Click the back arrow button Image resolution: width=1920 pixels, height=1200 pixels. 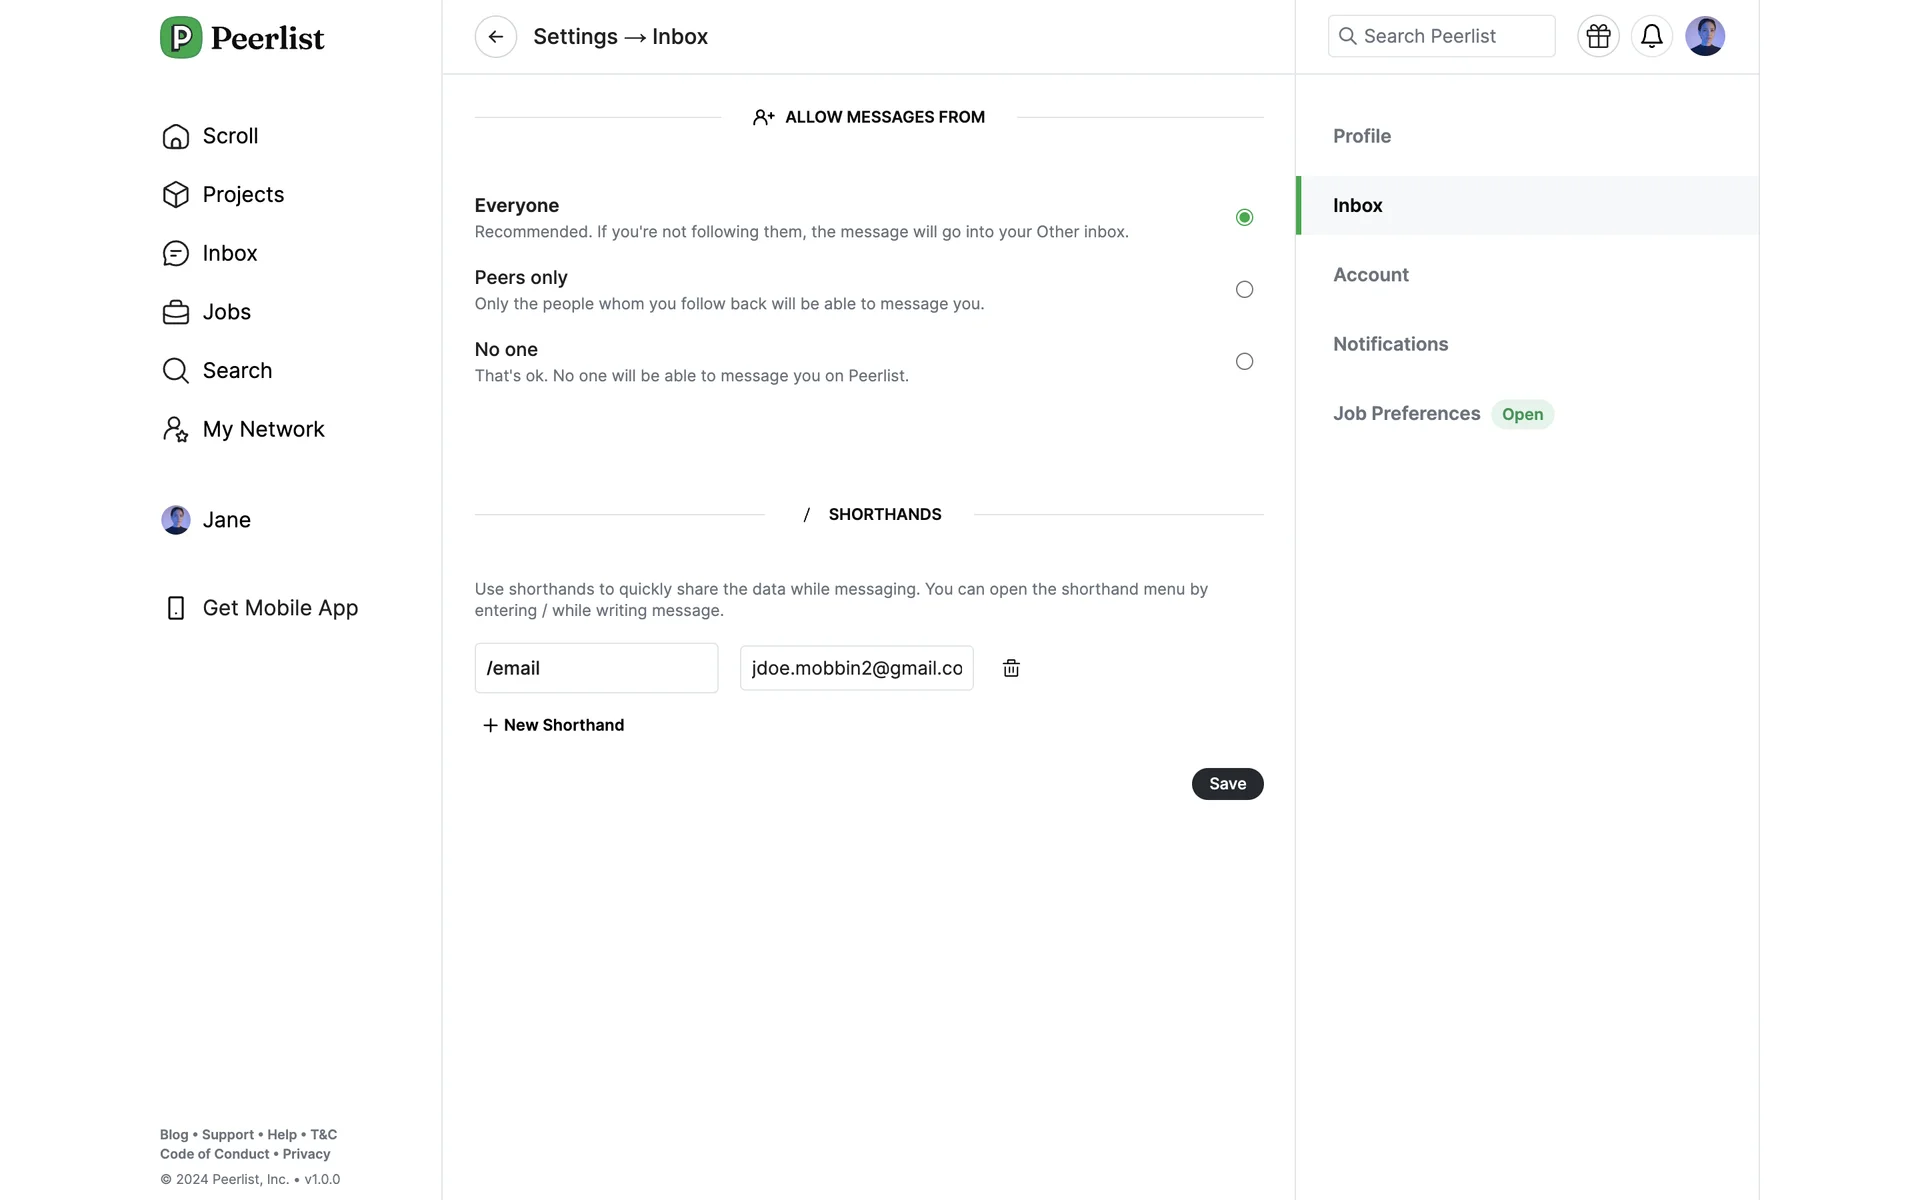pyautogui.click(x=495, y=37)
